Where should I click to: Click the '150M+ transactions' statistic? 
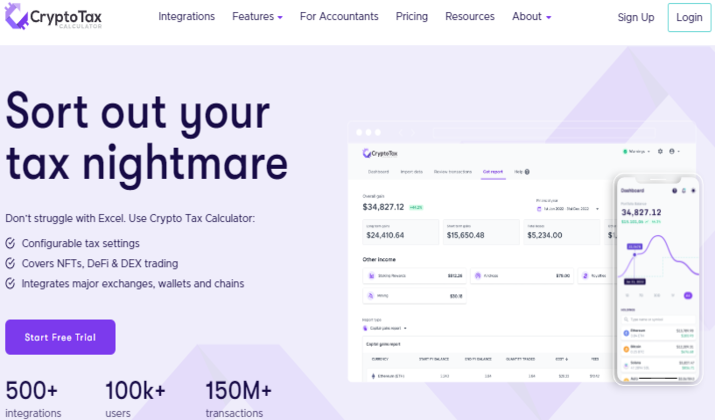point(238,399)
